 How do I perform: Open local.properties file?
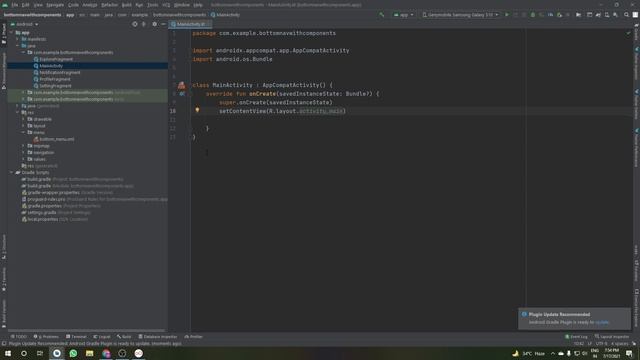click(x=42, y=219)
